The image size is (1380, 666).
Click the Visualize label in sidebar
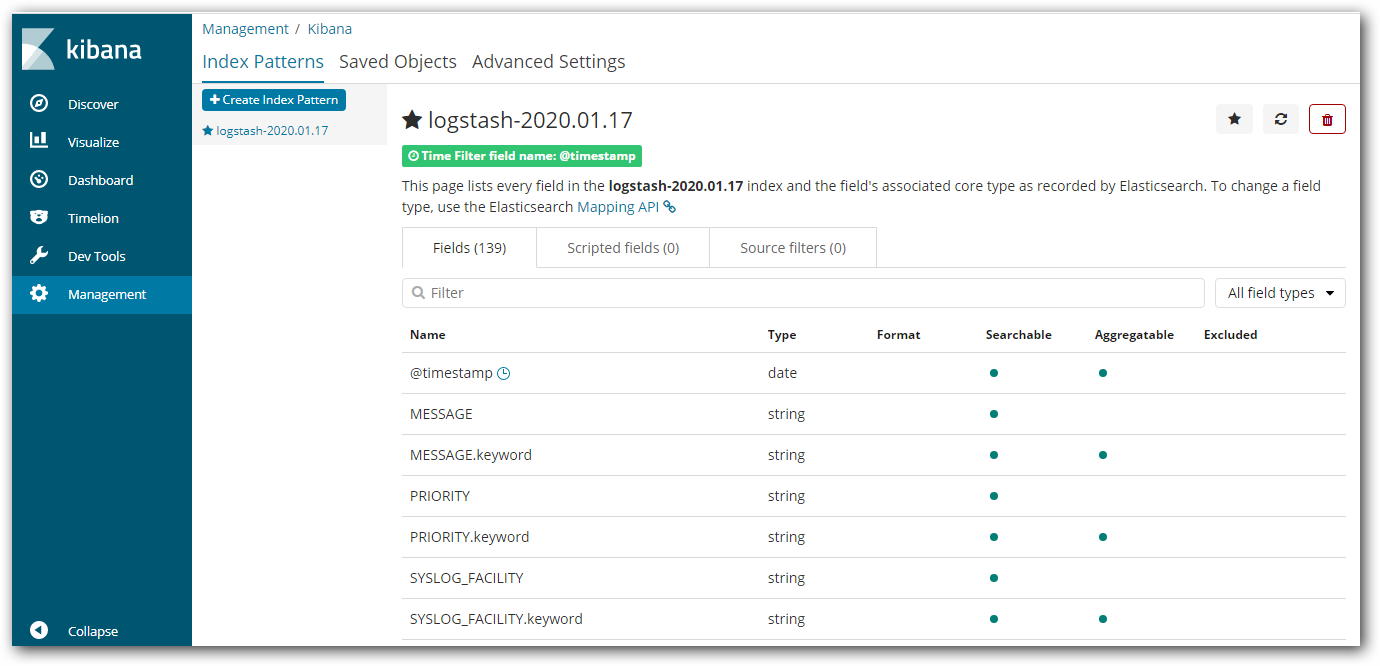(x=94, y=142)
